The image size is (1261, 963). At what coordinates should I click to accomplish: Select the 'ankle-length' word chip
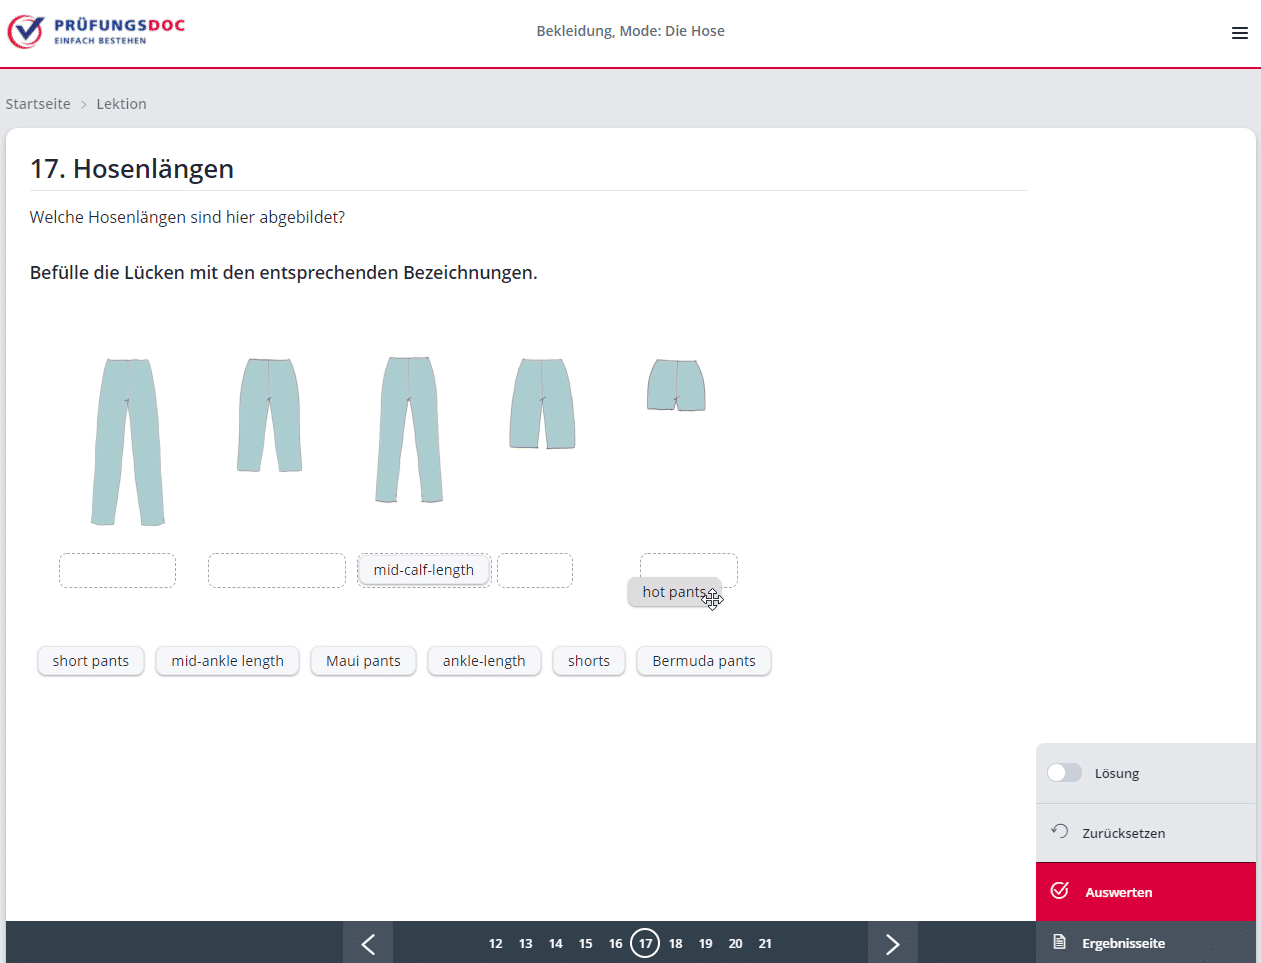[x=484, y=661]
